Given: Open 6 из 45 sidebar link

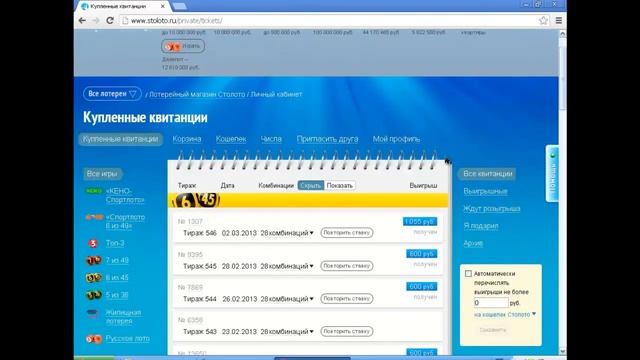Looking at the screenshot, I should point(117,278).
